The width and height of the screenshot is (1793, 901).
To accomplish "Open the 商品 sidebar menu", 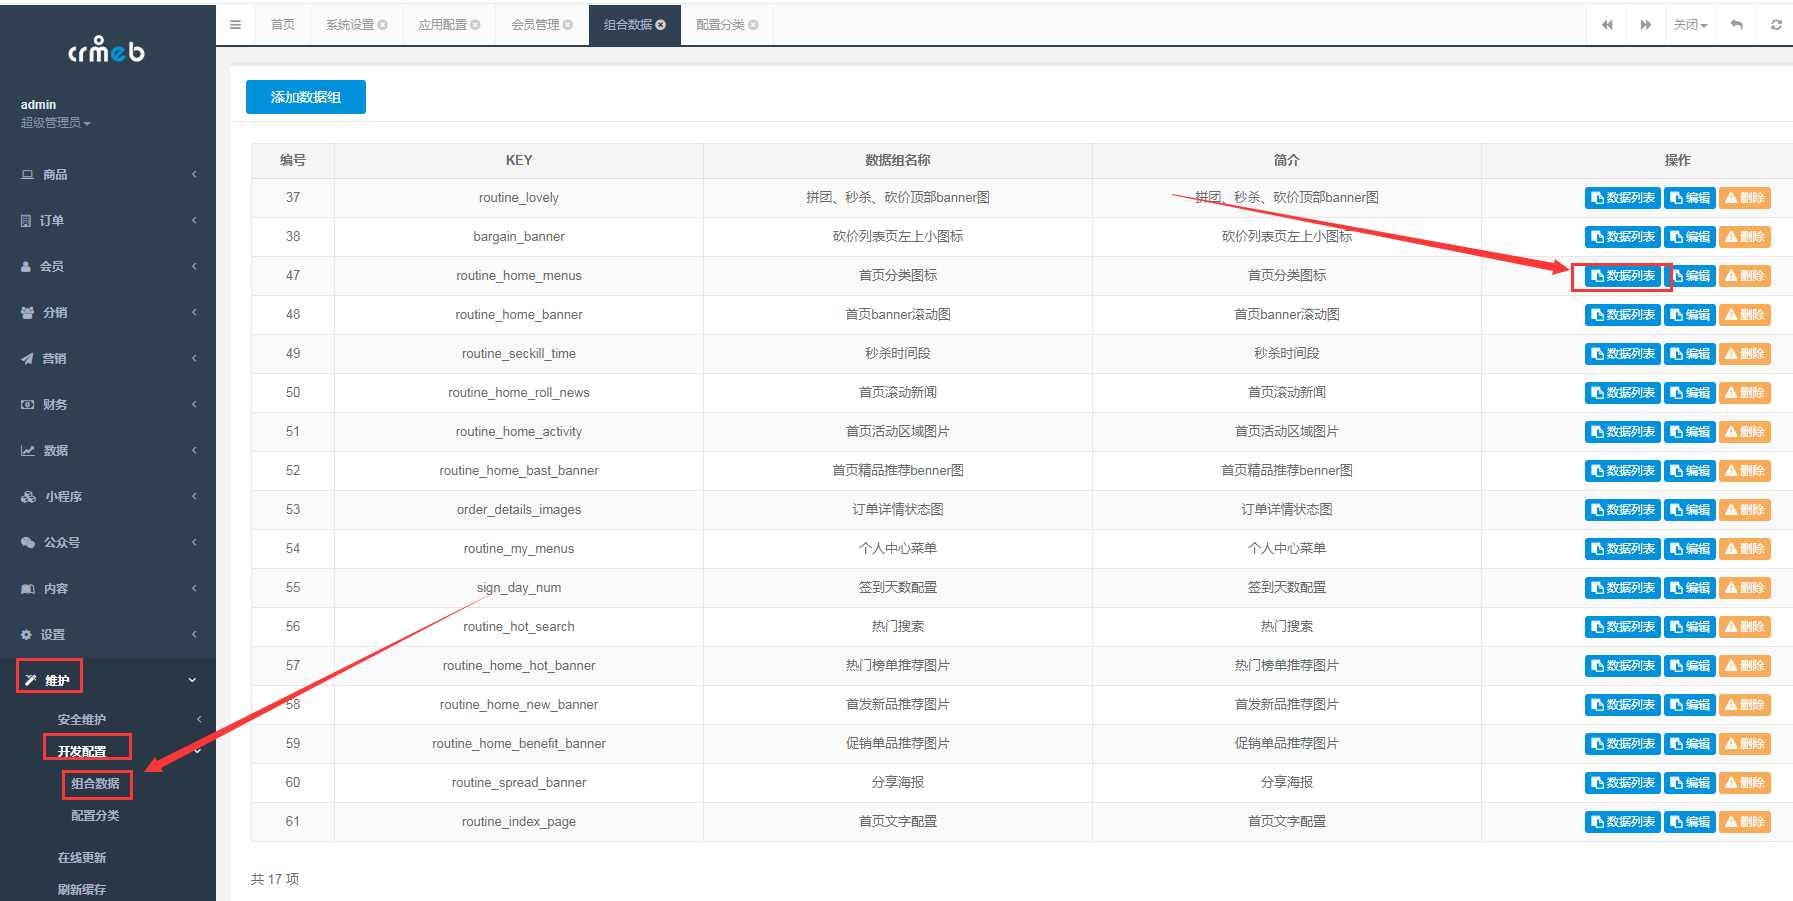I will tap(108, 174).
